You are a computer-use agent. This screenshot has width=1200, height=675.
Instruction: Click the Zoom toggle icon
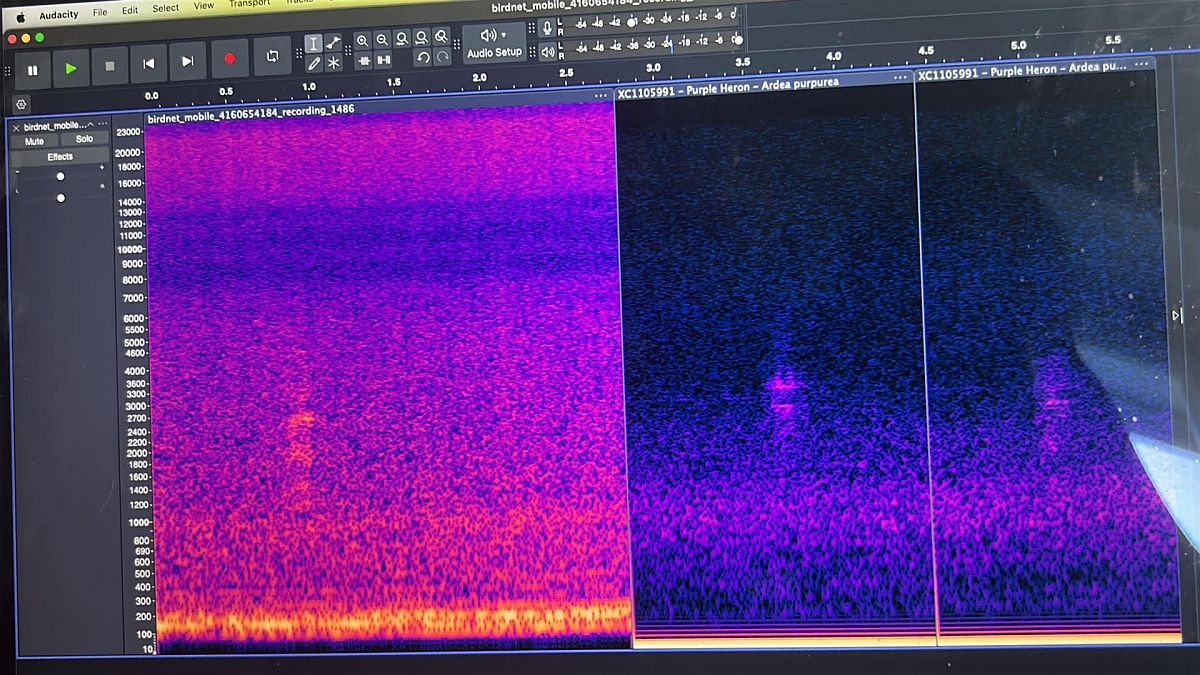click(x=441, y=37)
